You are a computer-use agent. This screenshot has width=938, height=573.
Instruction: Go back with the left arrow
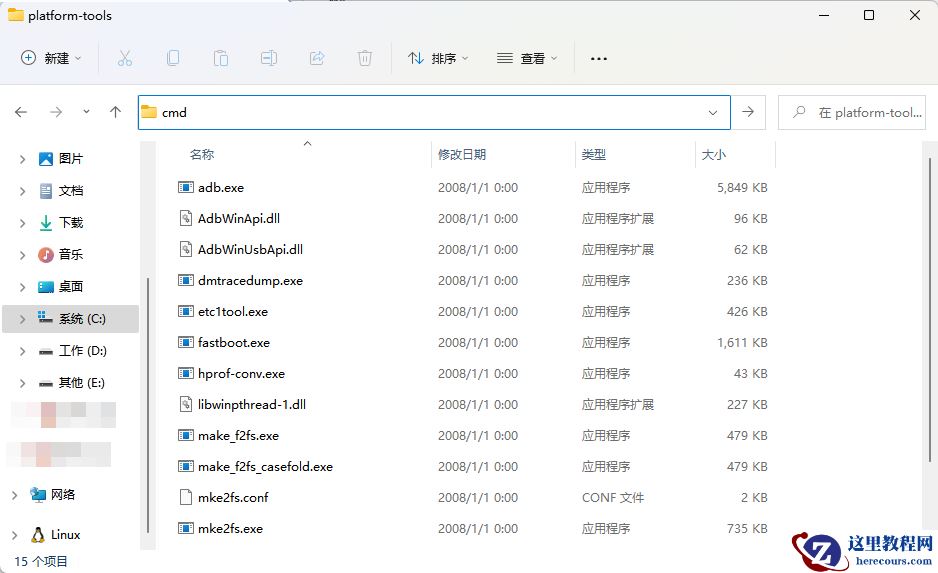click(21, 112)
